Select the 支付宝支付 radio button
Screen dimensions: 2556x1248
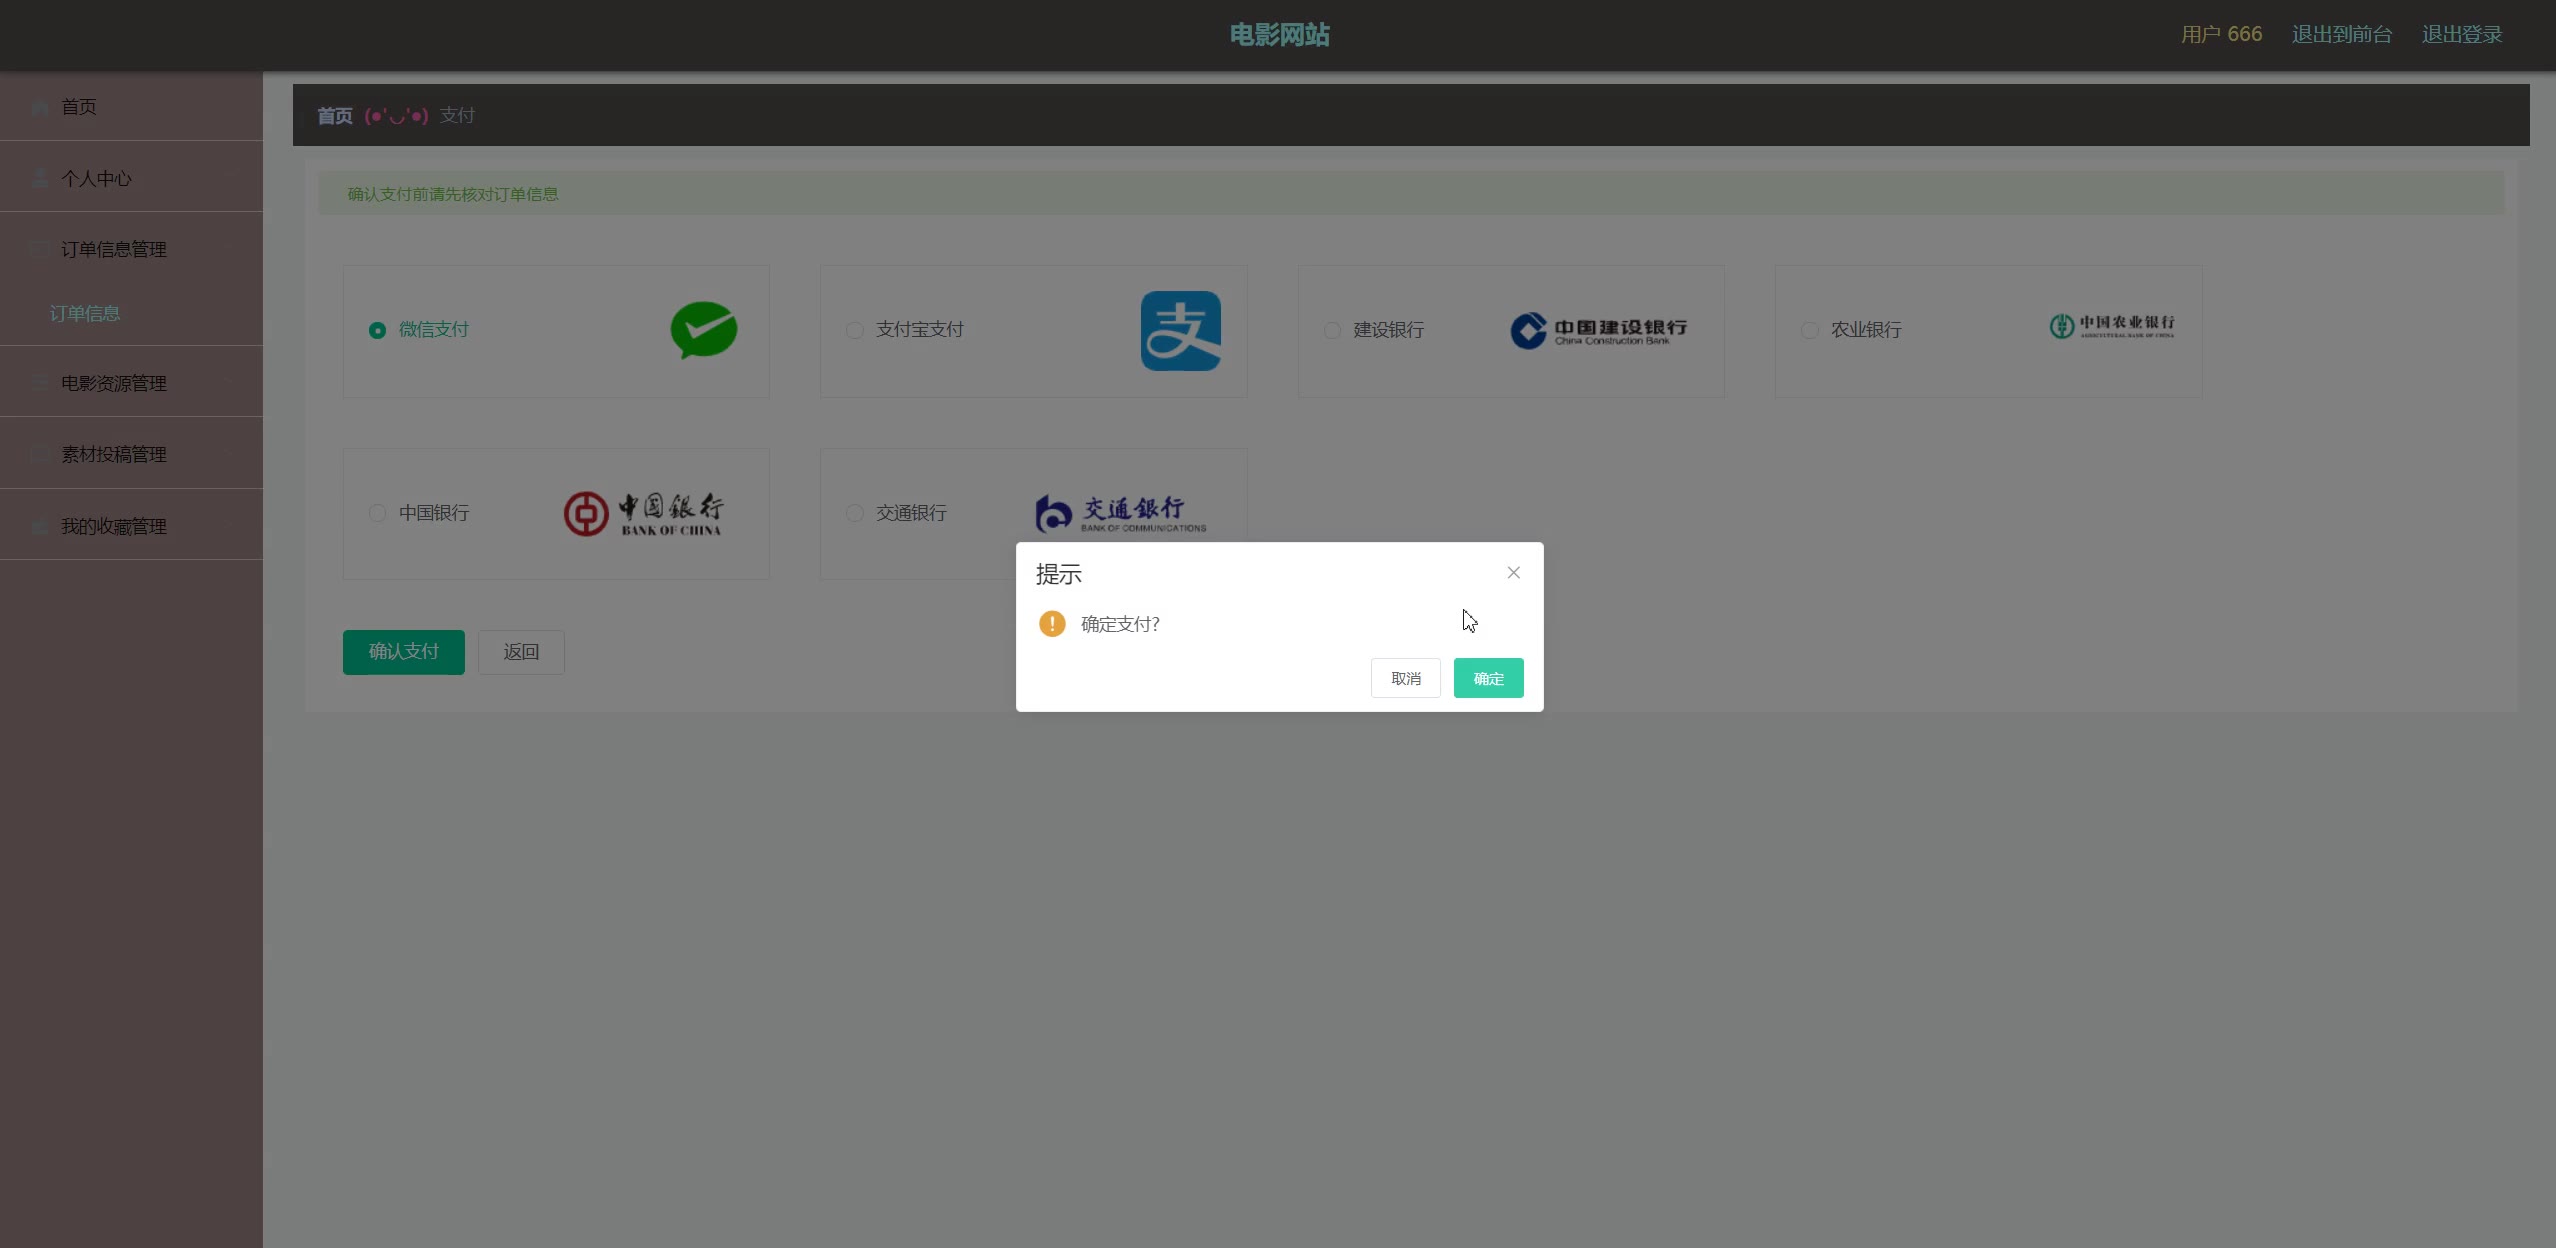point(855,330)
